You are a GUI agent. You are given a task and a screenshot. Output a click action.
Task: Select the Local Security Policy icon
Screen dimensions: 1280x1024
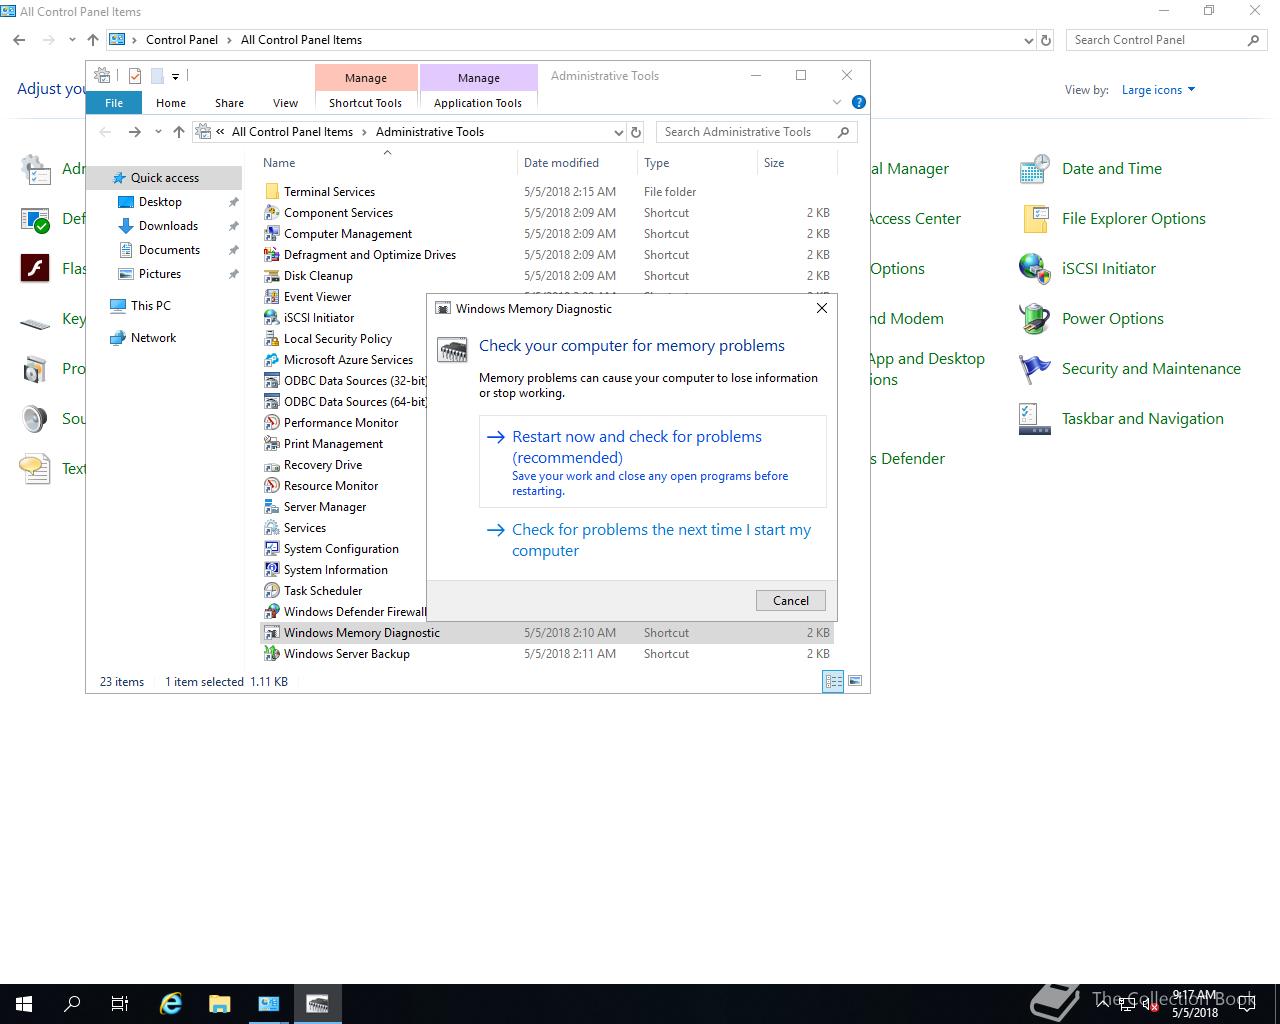point(271,339)
